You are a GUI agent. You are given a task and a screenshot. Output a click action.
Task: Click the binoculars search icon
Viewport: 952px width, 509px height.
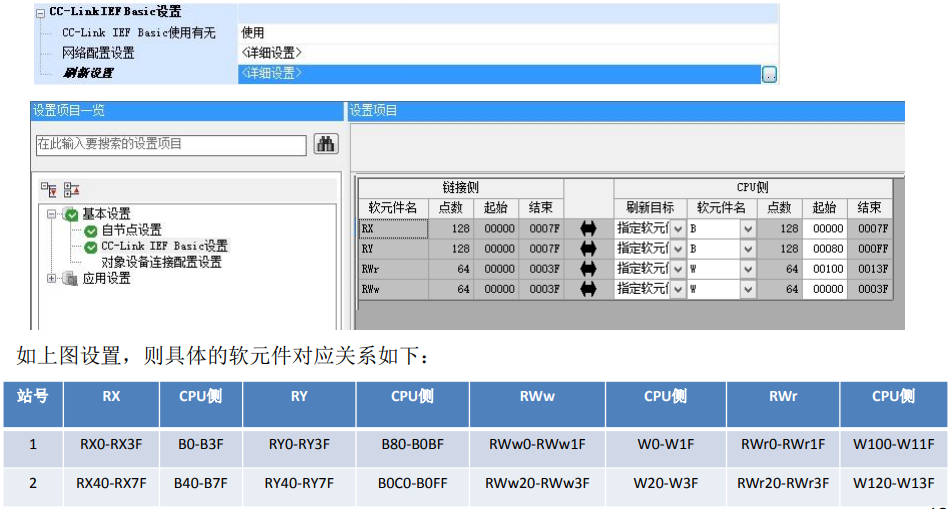click(x=326, y=144)
